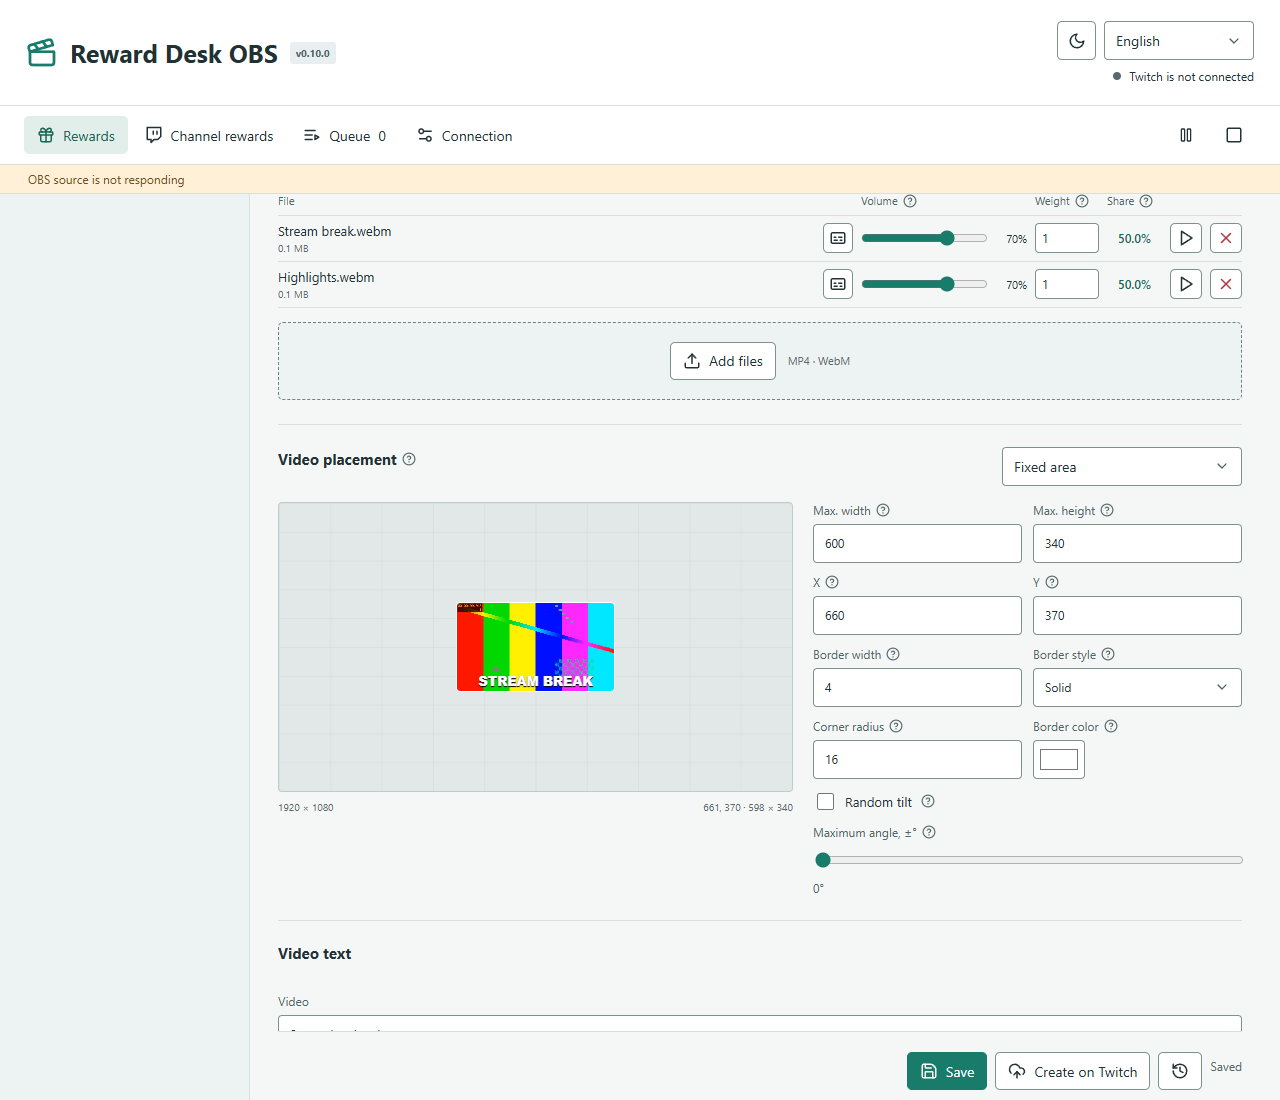Switch to the Rewards tab
This screenshot has width=1280, height=1100.
76,135
